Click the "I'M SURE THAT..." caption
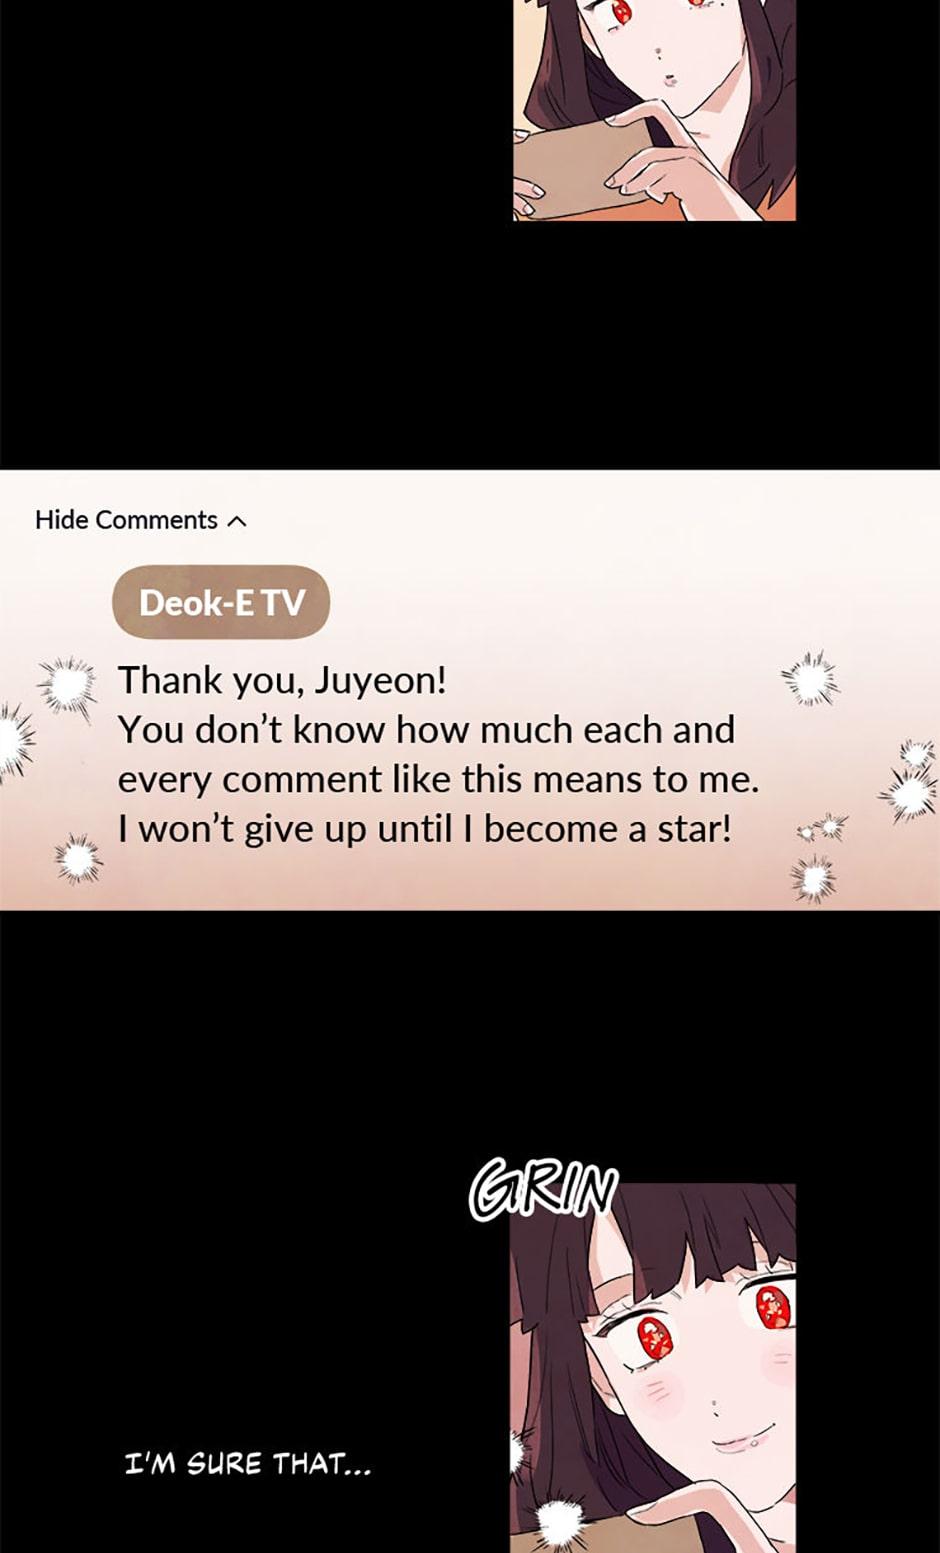The image size is (940, 1553). pos(247,1465)
